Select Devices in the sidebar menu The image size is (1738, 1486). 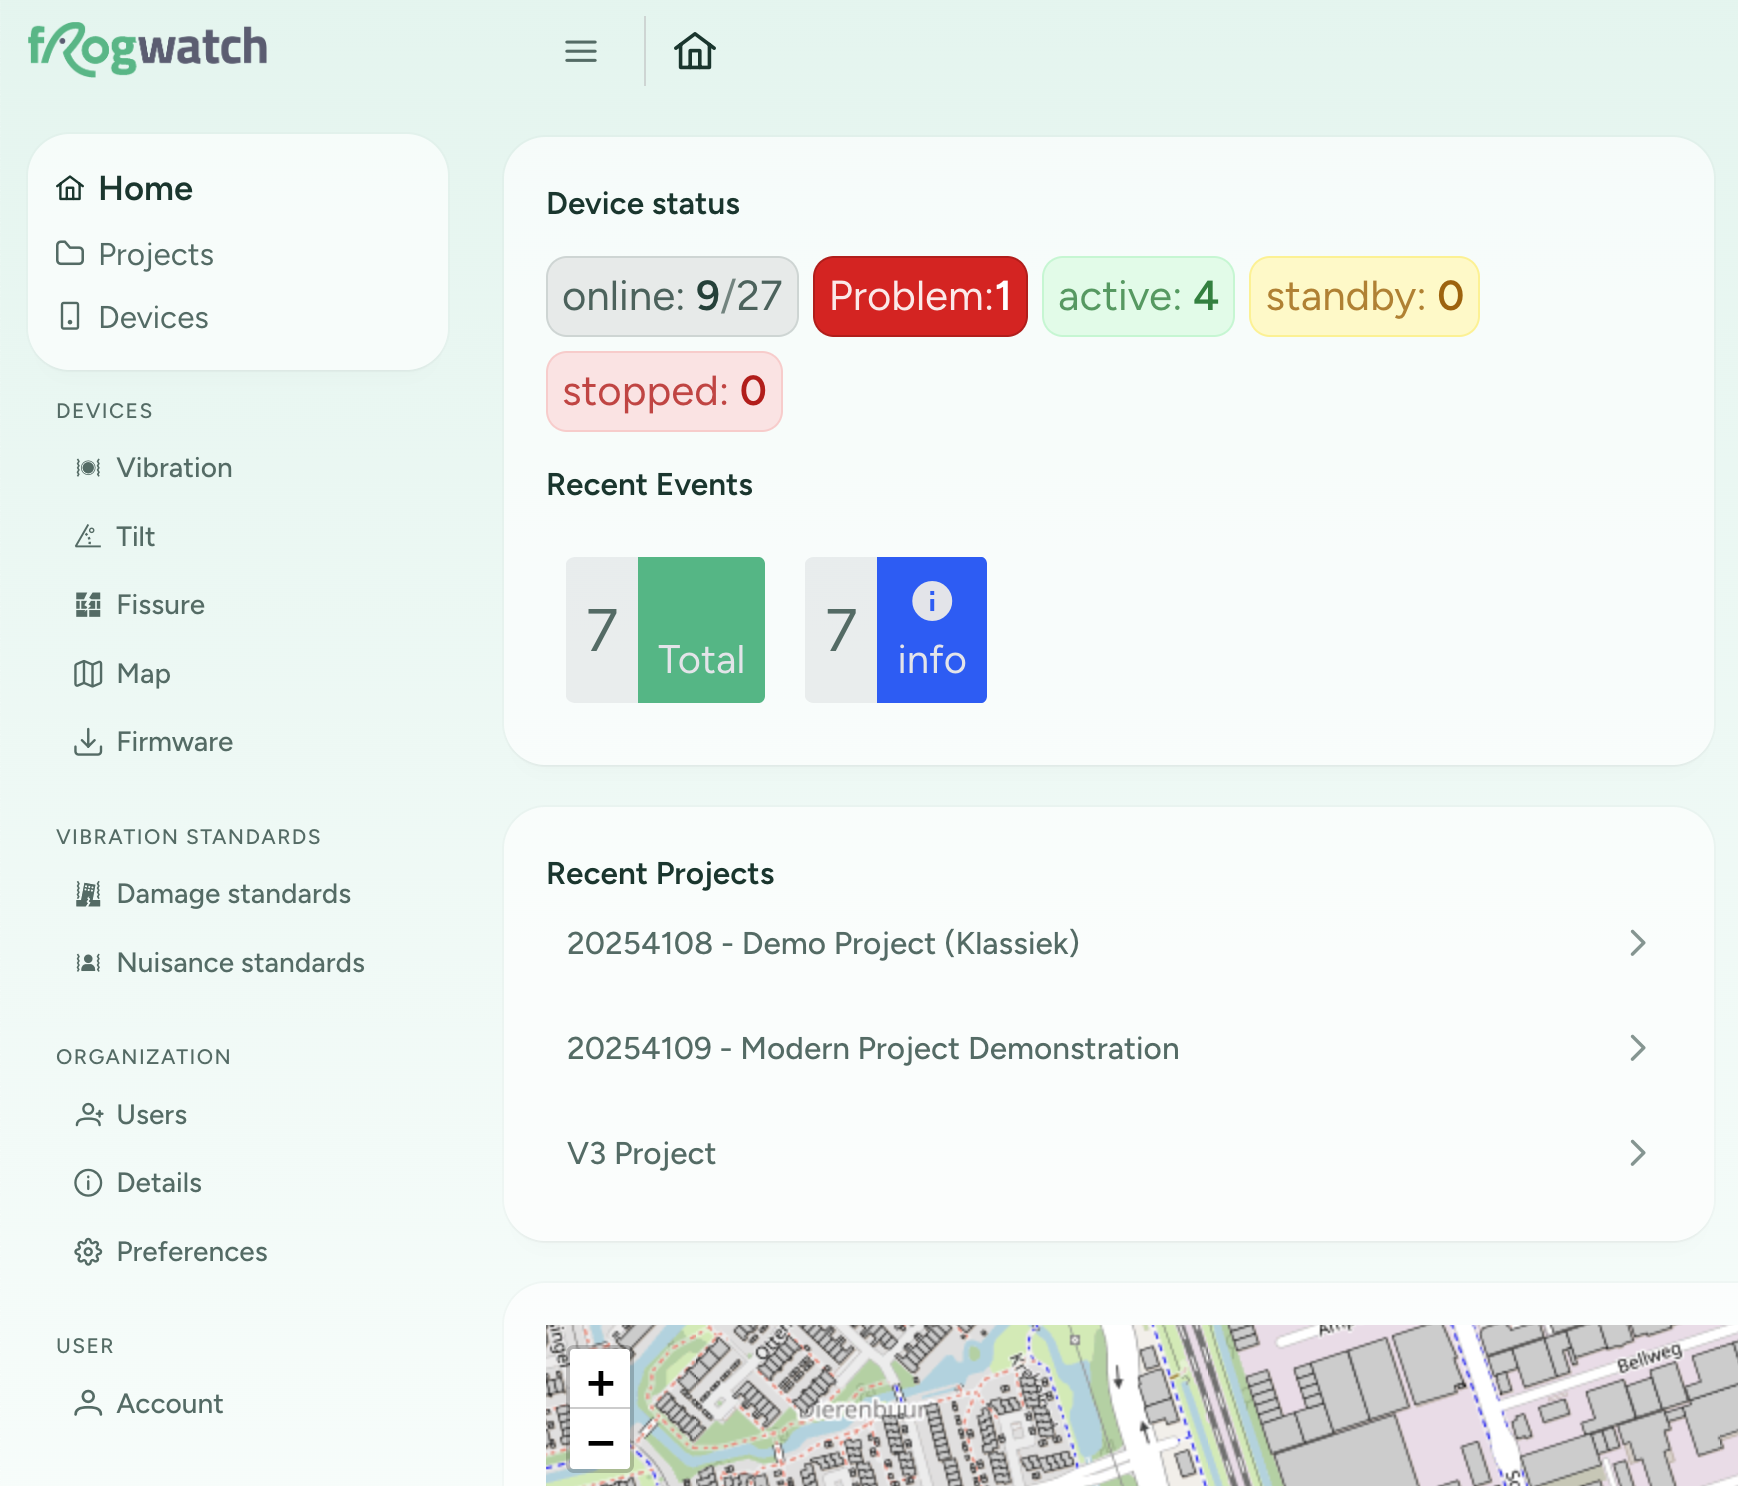(153, 318)
